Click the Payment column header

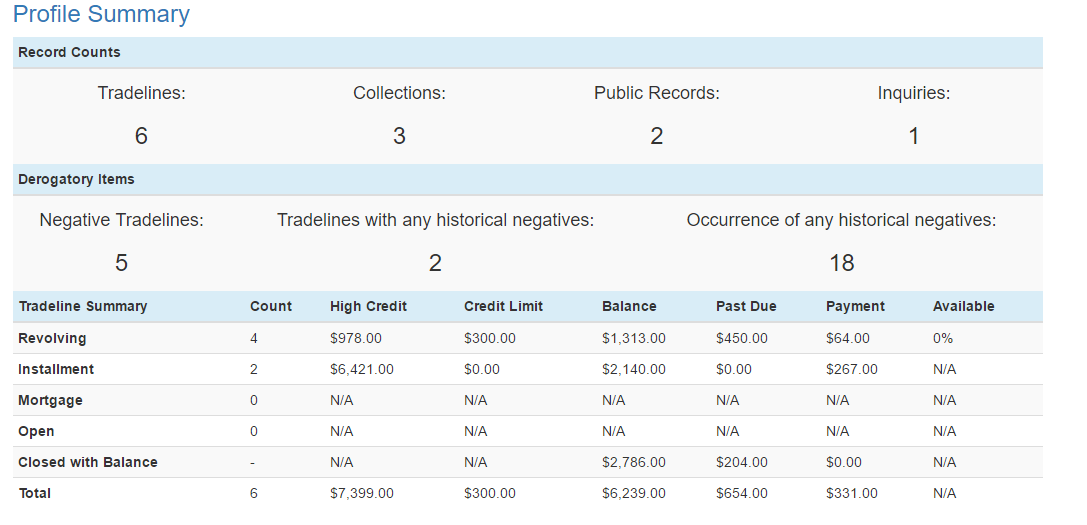[x=855, y=307]
